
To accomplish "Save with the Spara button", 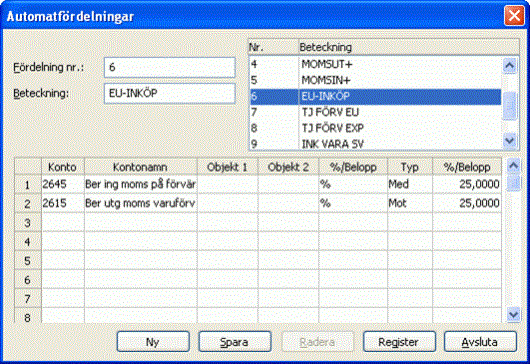I will point(235,342).
